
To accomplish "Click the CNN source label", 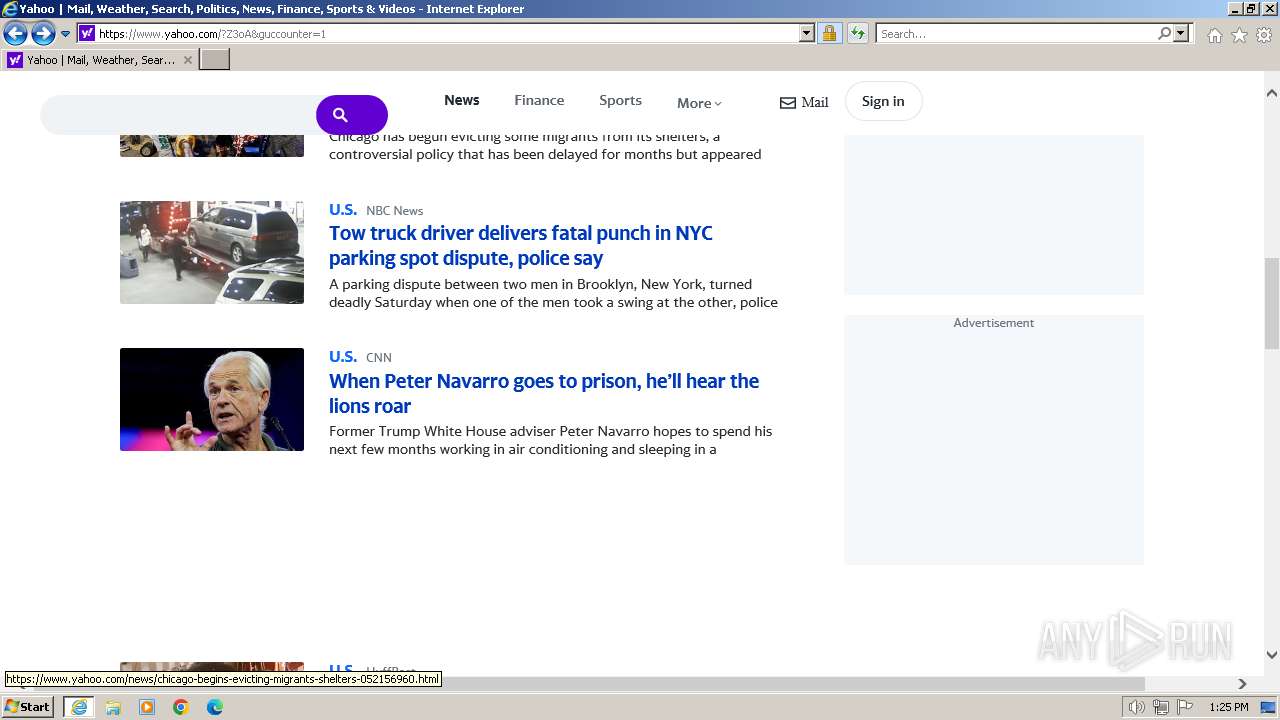I will coord(379,357).
